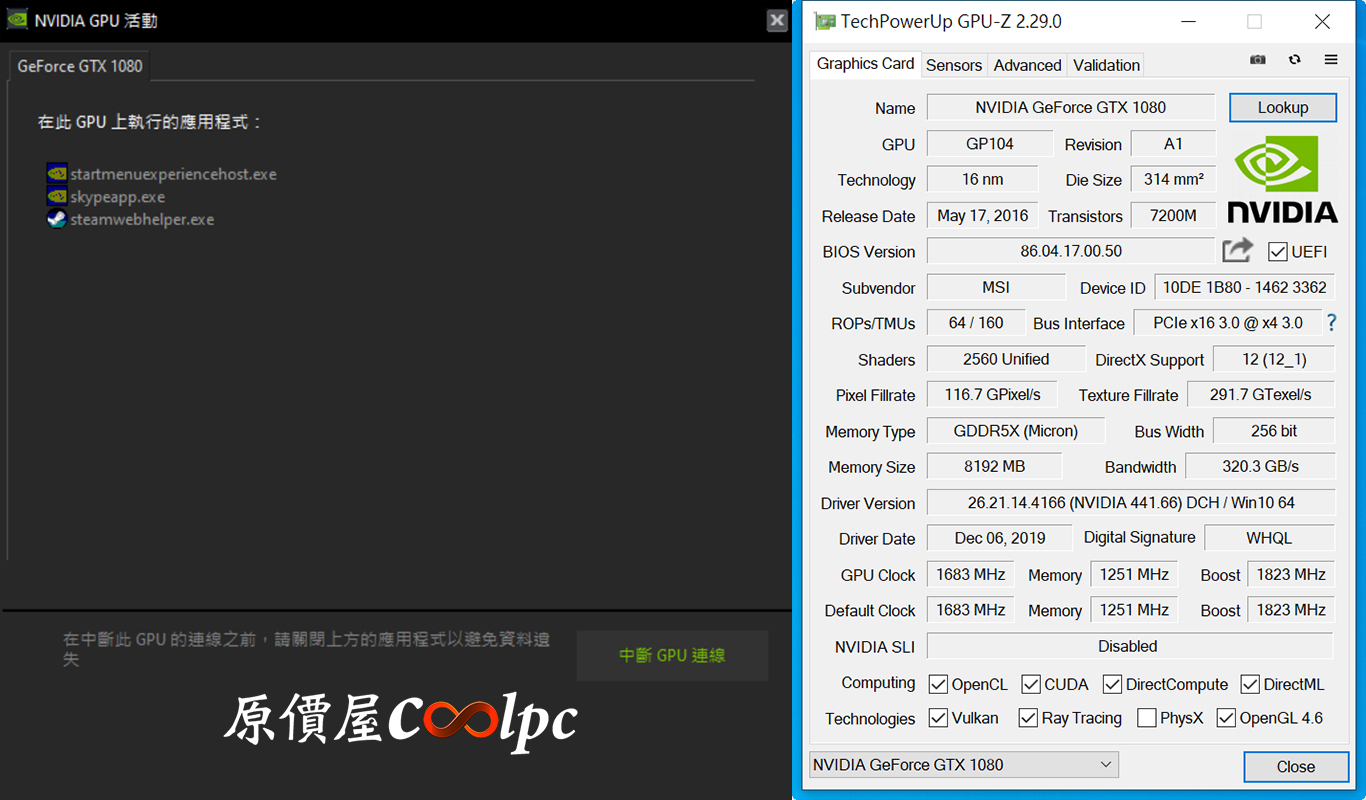The width and height of the screenshot is (1366, 800).
Task: Click the Subvendor field showing MSI
Action: [x=996, y=287]
